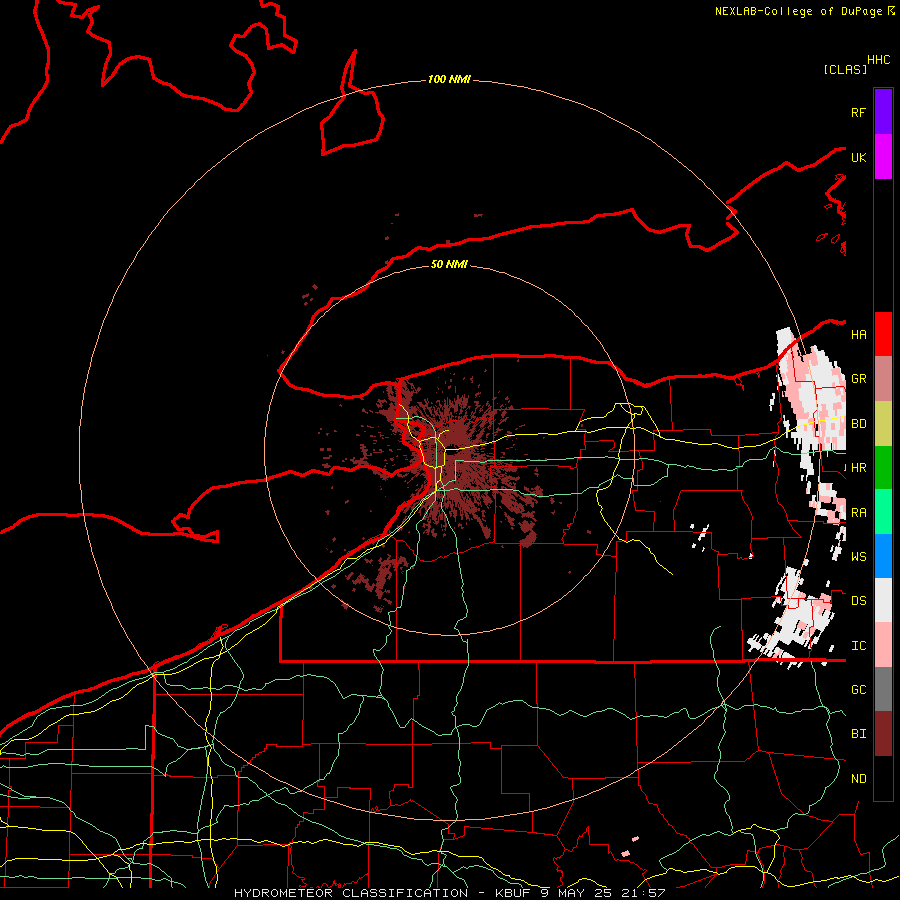
Task: Click the HA red legend swatch
Action: [883, 334]
